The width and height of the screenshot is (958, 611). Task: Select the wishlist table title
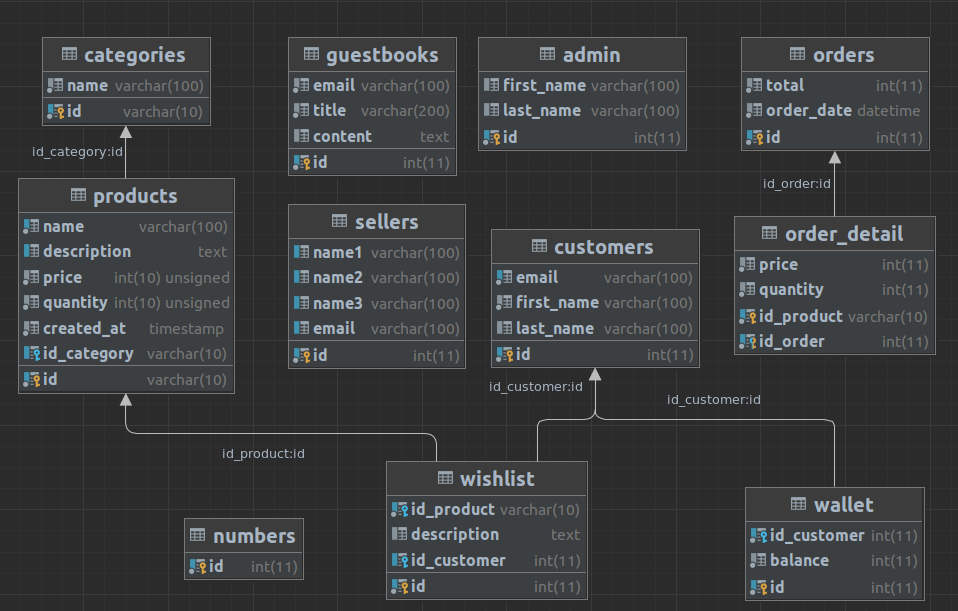click(497, 478)
